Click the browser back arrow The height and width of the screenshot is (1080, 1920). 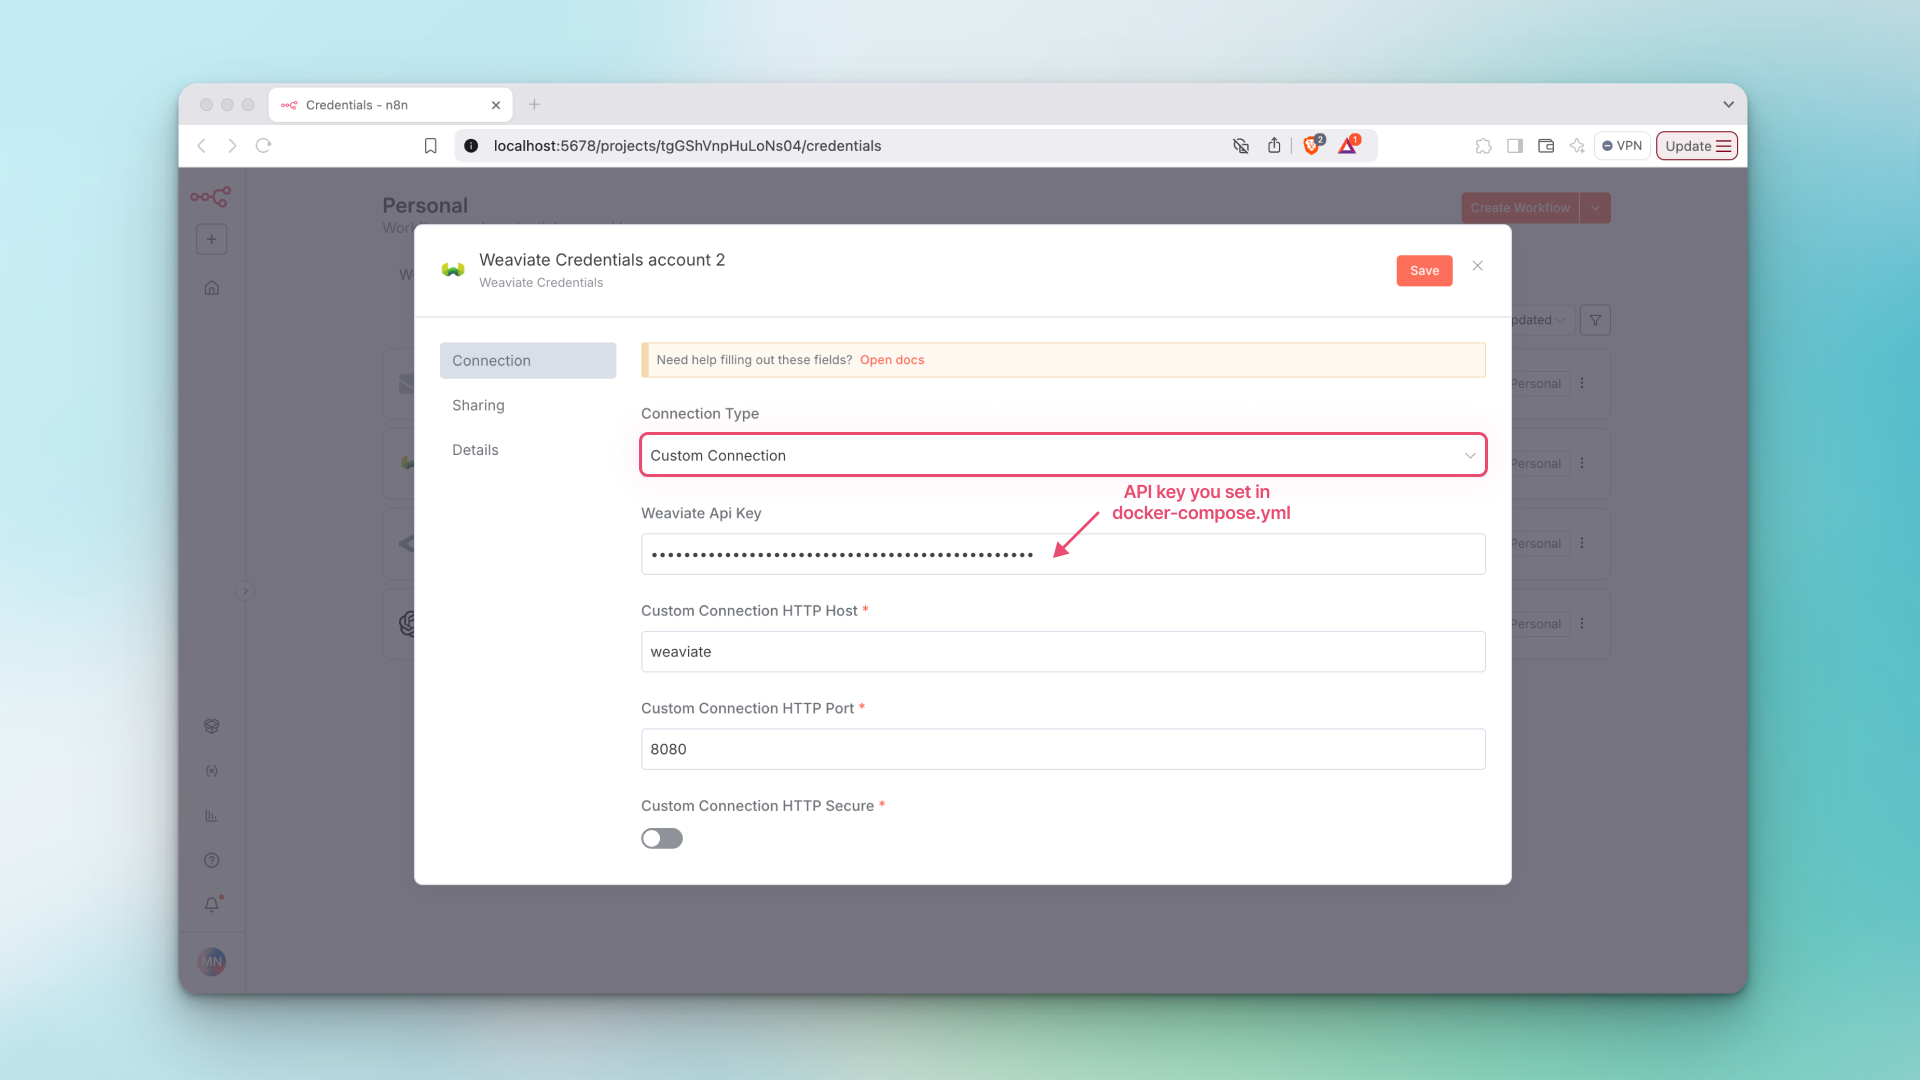coord(202,146)
